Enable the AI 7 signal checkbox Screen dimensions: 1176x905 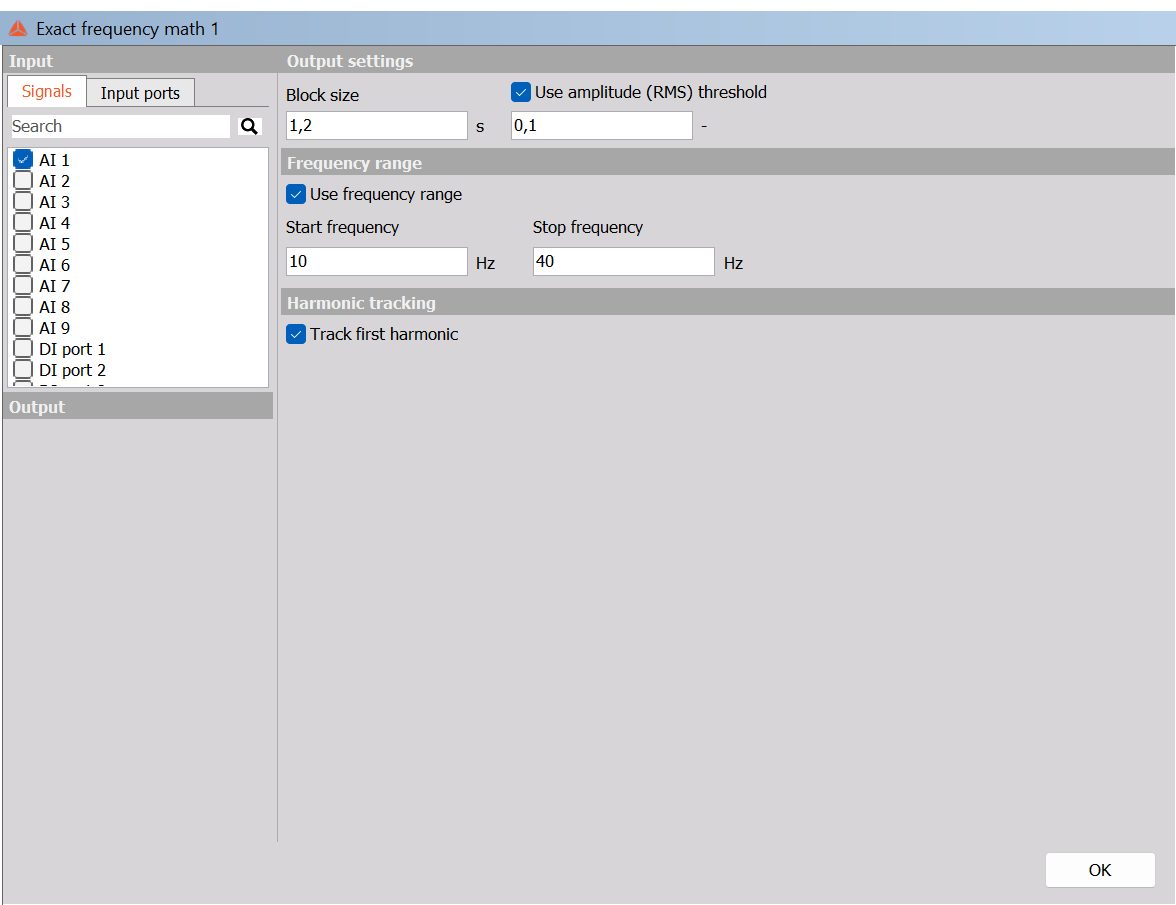tap(23, 286)
